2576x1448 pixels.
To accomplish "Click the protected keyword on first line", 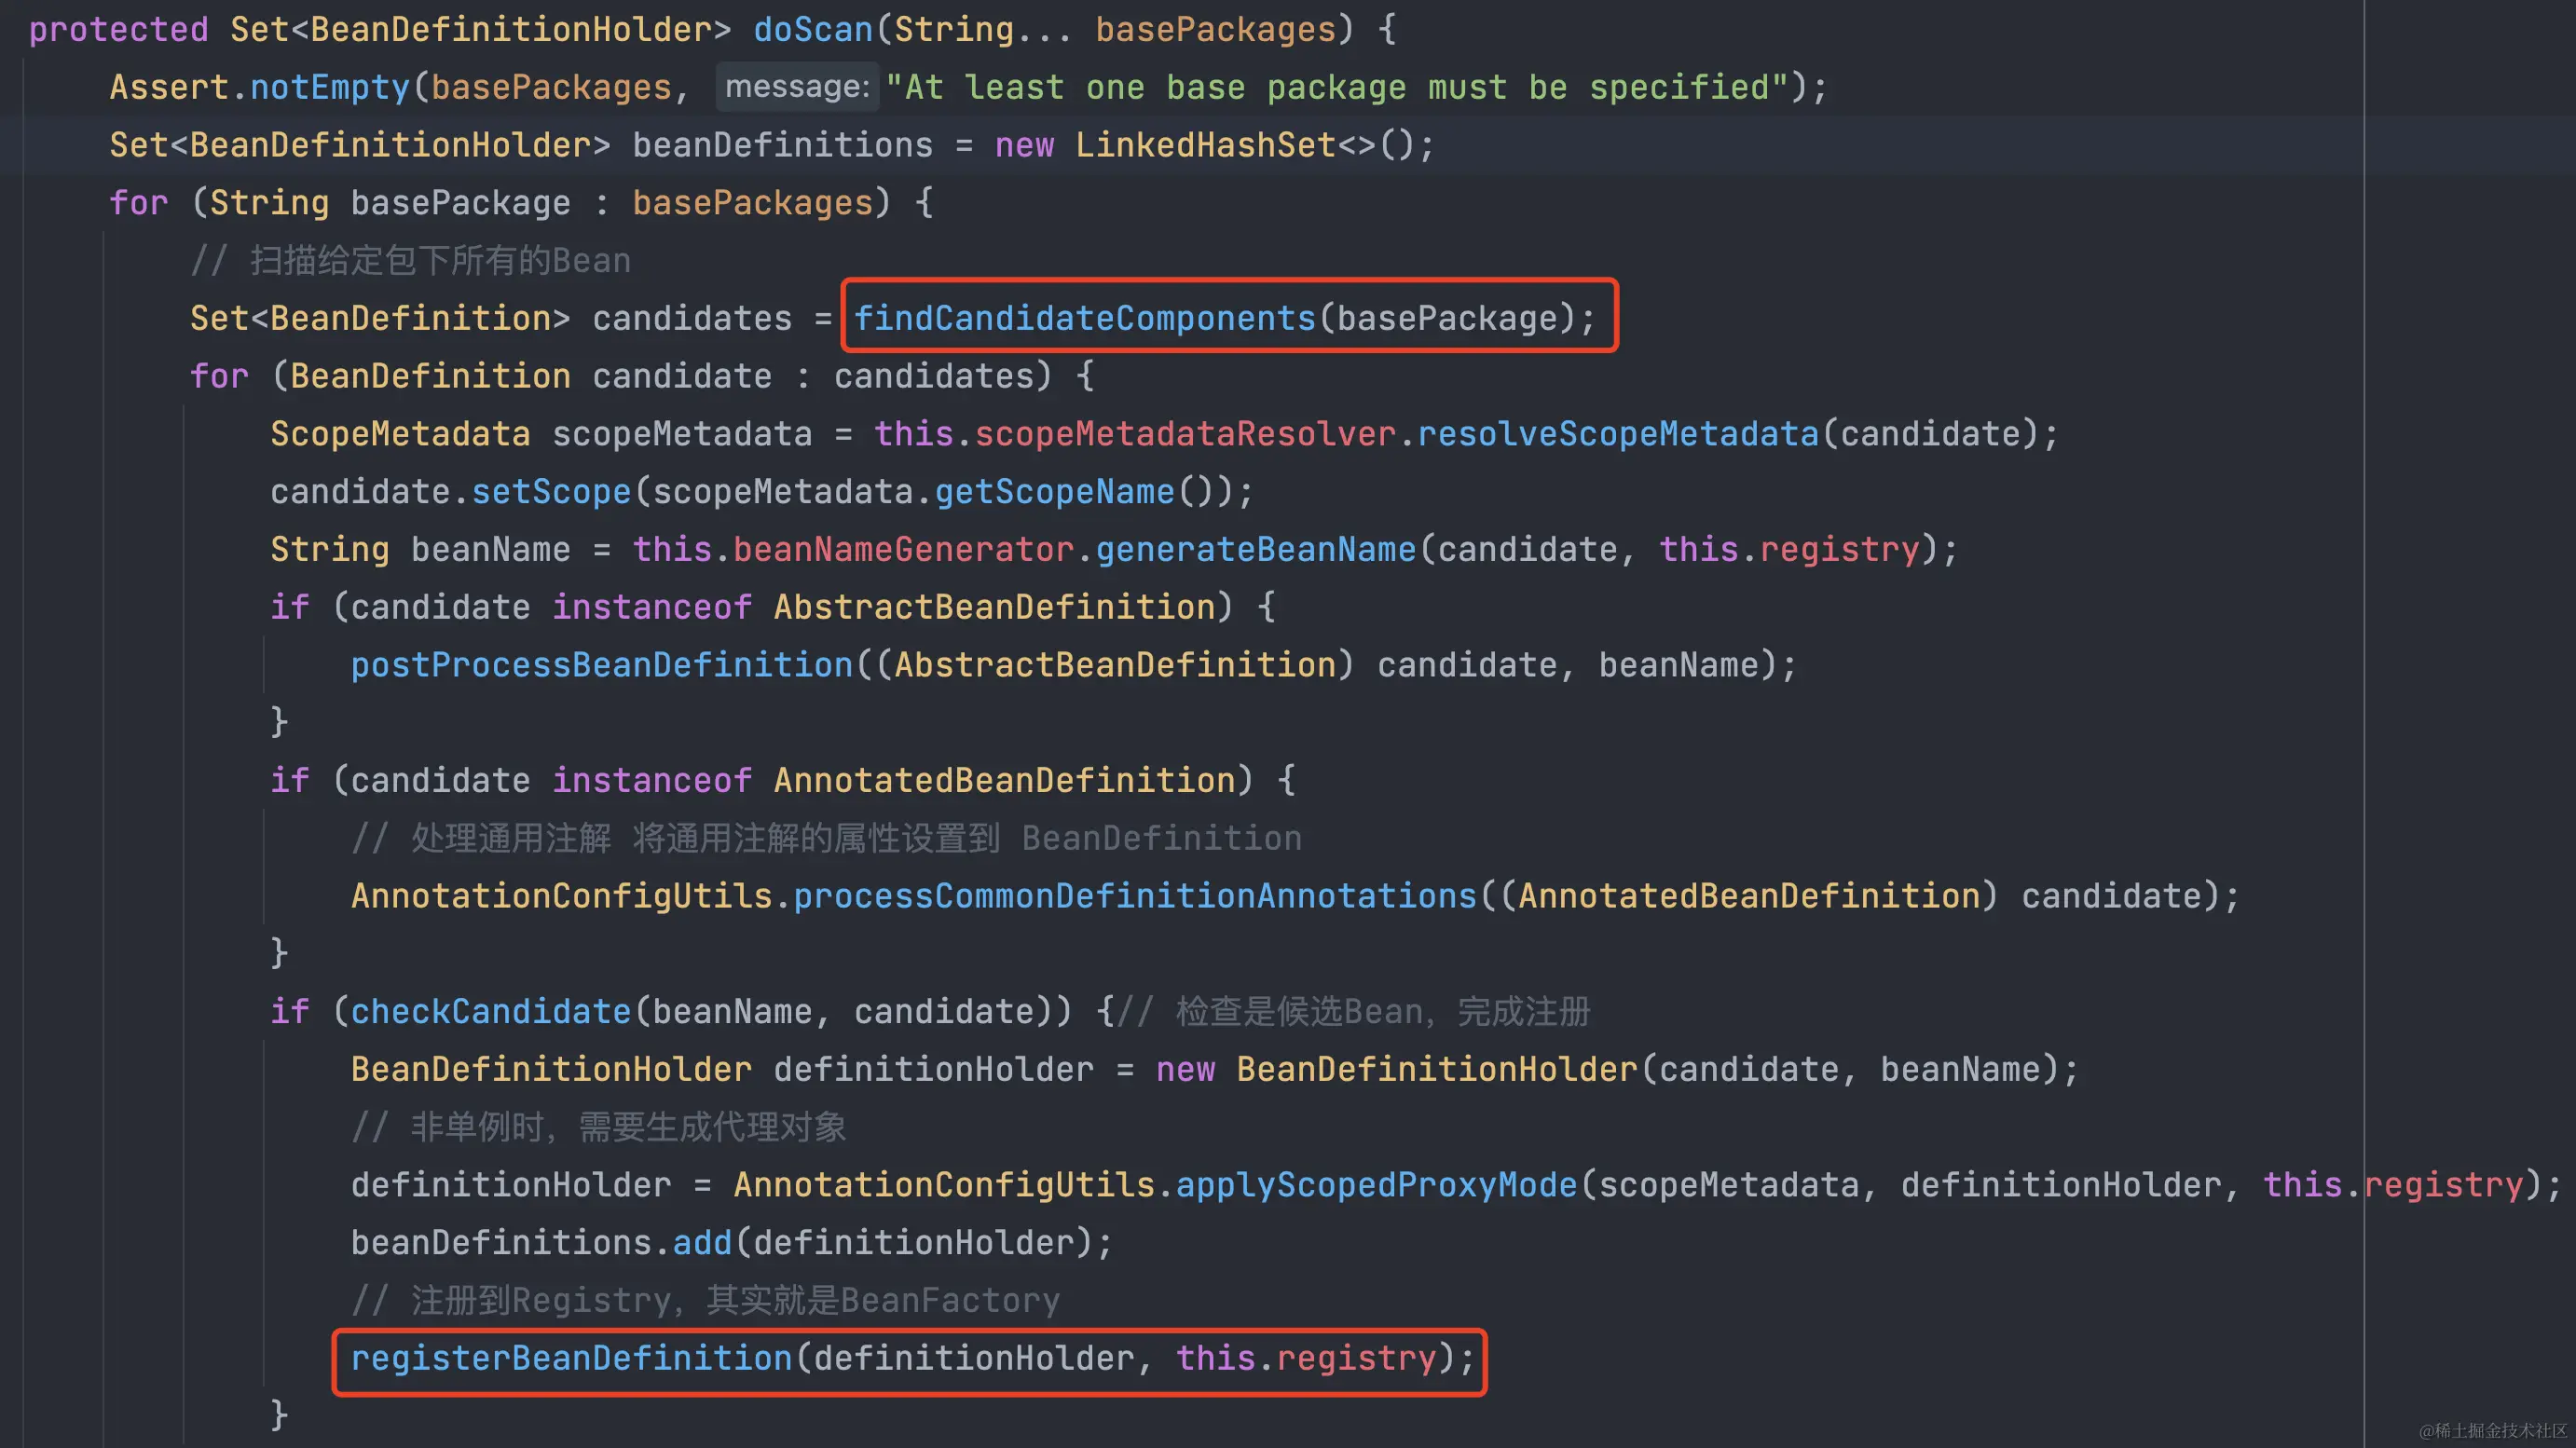I will pos(118,29).
